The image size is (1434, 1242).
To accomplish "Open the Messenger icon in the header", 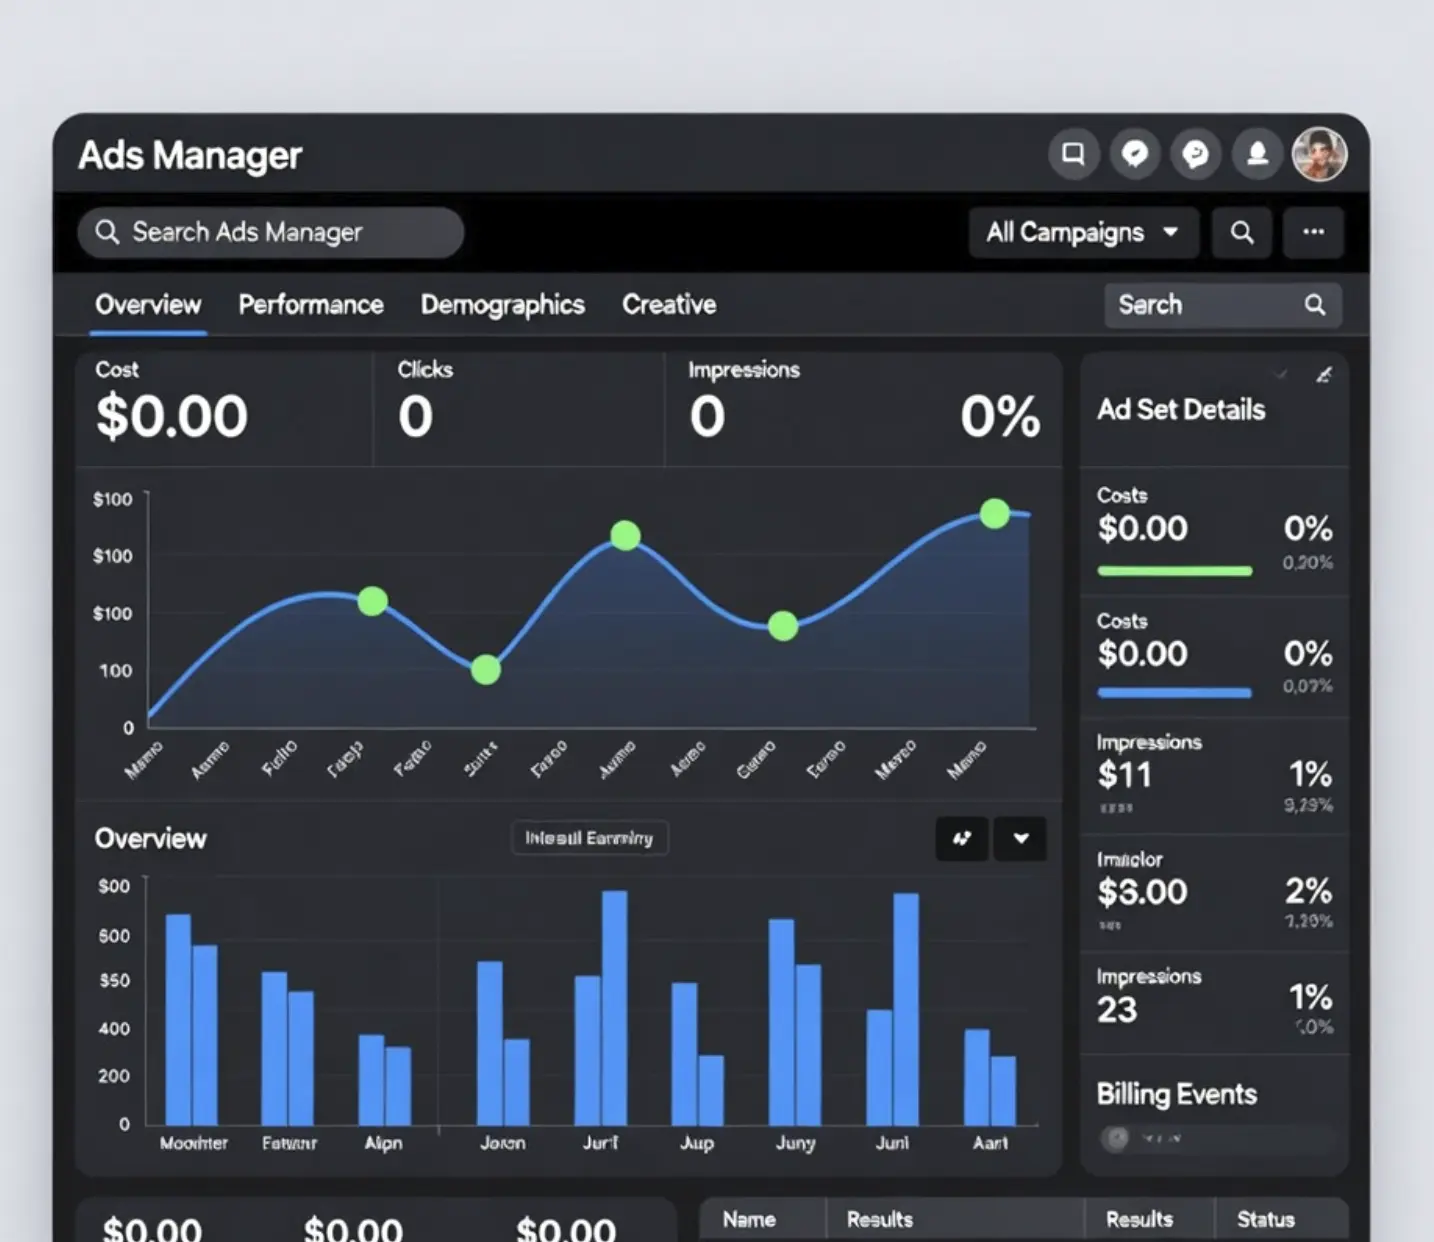I will pos(1134,154).
